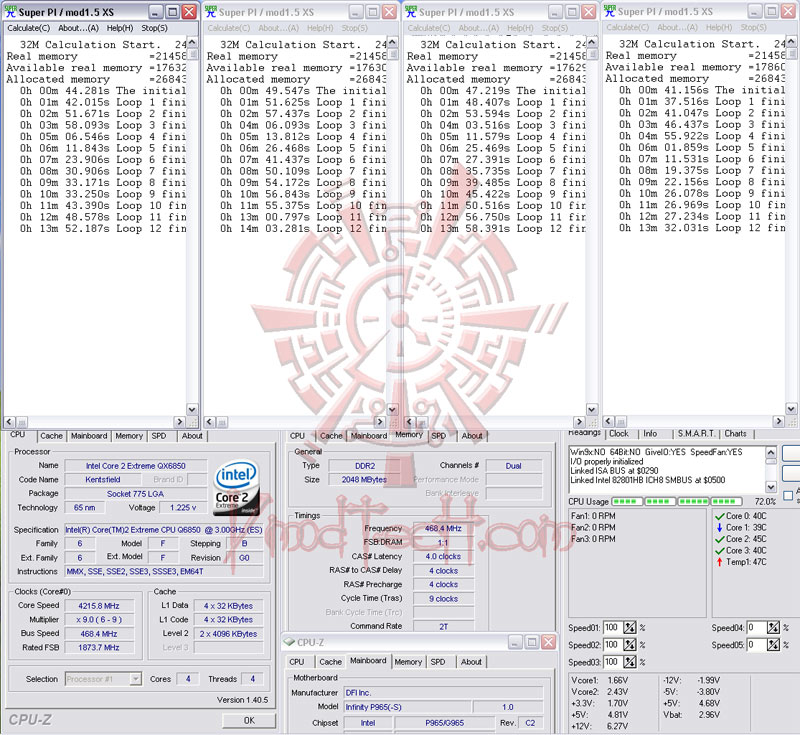Click Temp1 red up arrow icon
The image size is (800, 735).
719,562
